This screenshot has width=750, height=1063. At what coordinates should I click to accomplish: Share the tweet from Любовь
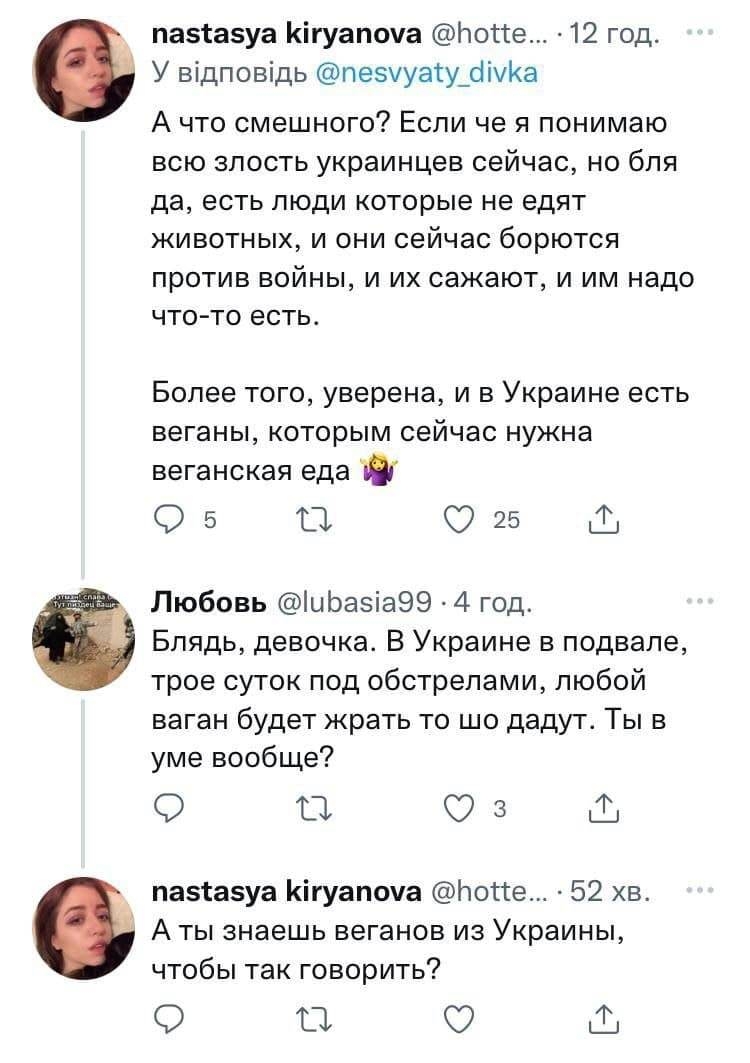pyautogui.click(x=606, y=806)
